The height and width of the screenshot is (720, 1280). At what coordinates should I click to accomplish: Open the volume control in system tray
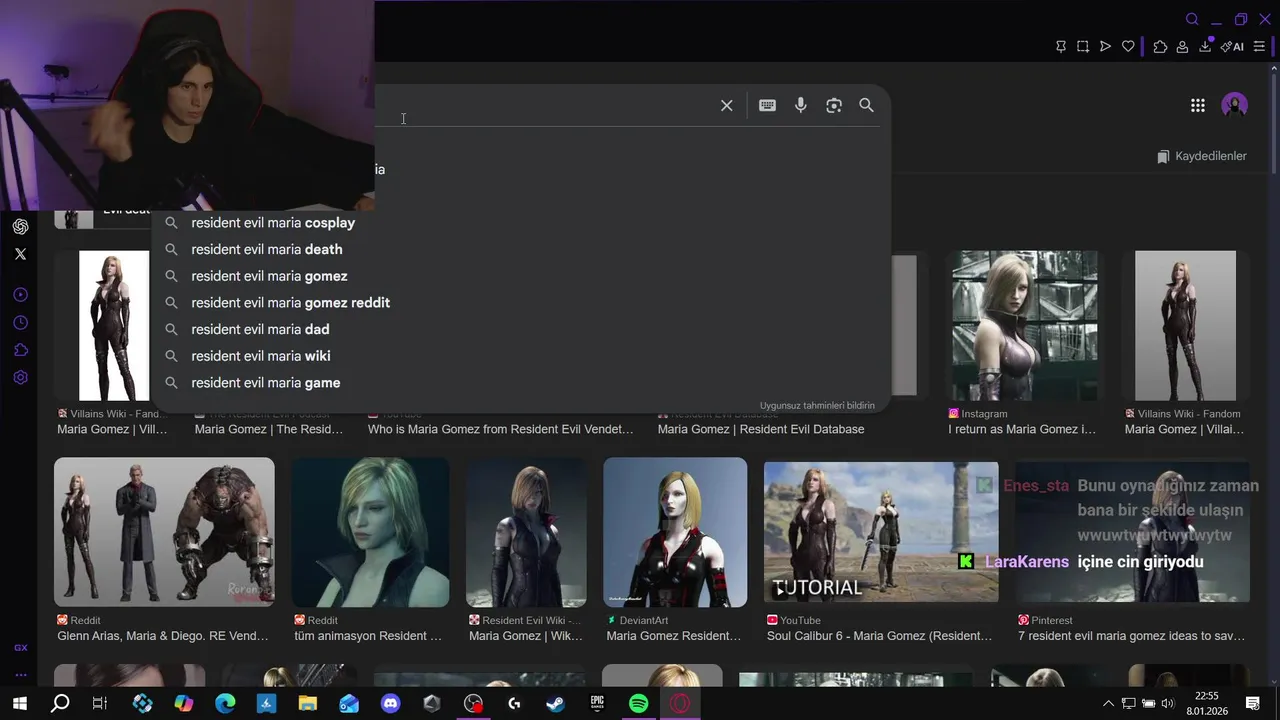point(1167,704)
